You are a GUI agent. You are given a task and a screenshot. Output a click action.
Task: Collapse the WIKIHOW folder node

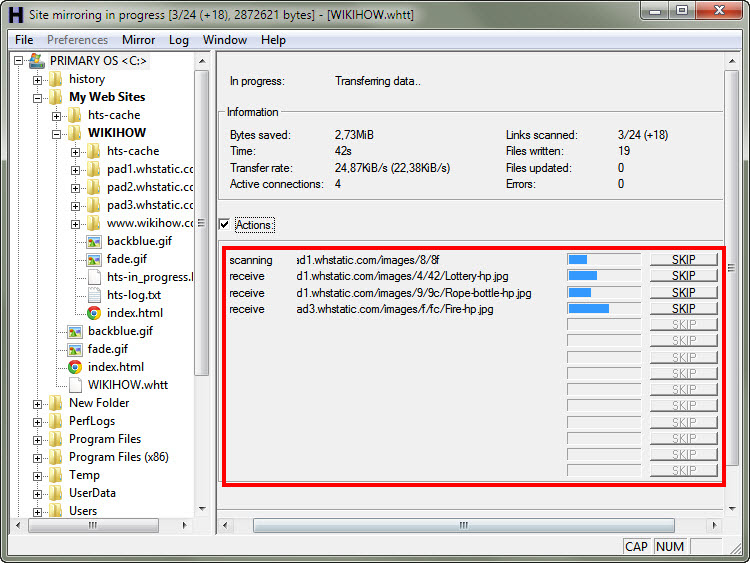coord(56,134)
